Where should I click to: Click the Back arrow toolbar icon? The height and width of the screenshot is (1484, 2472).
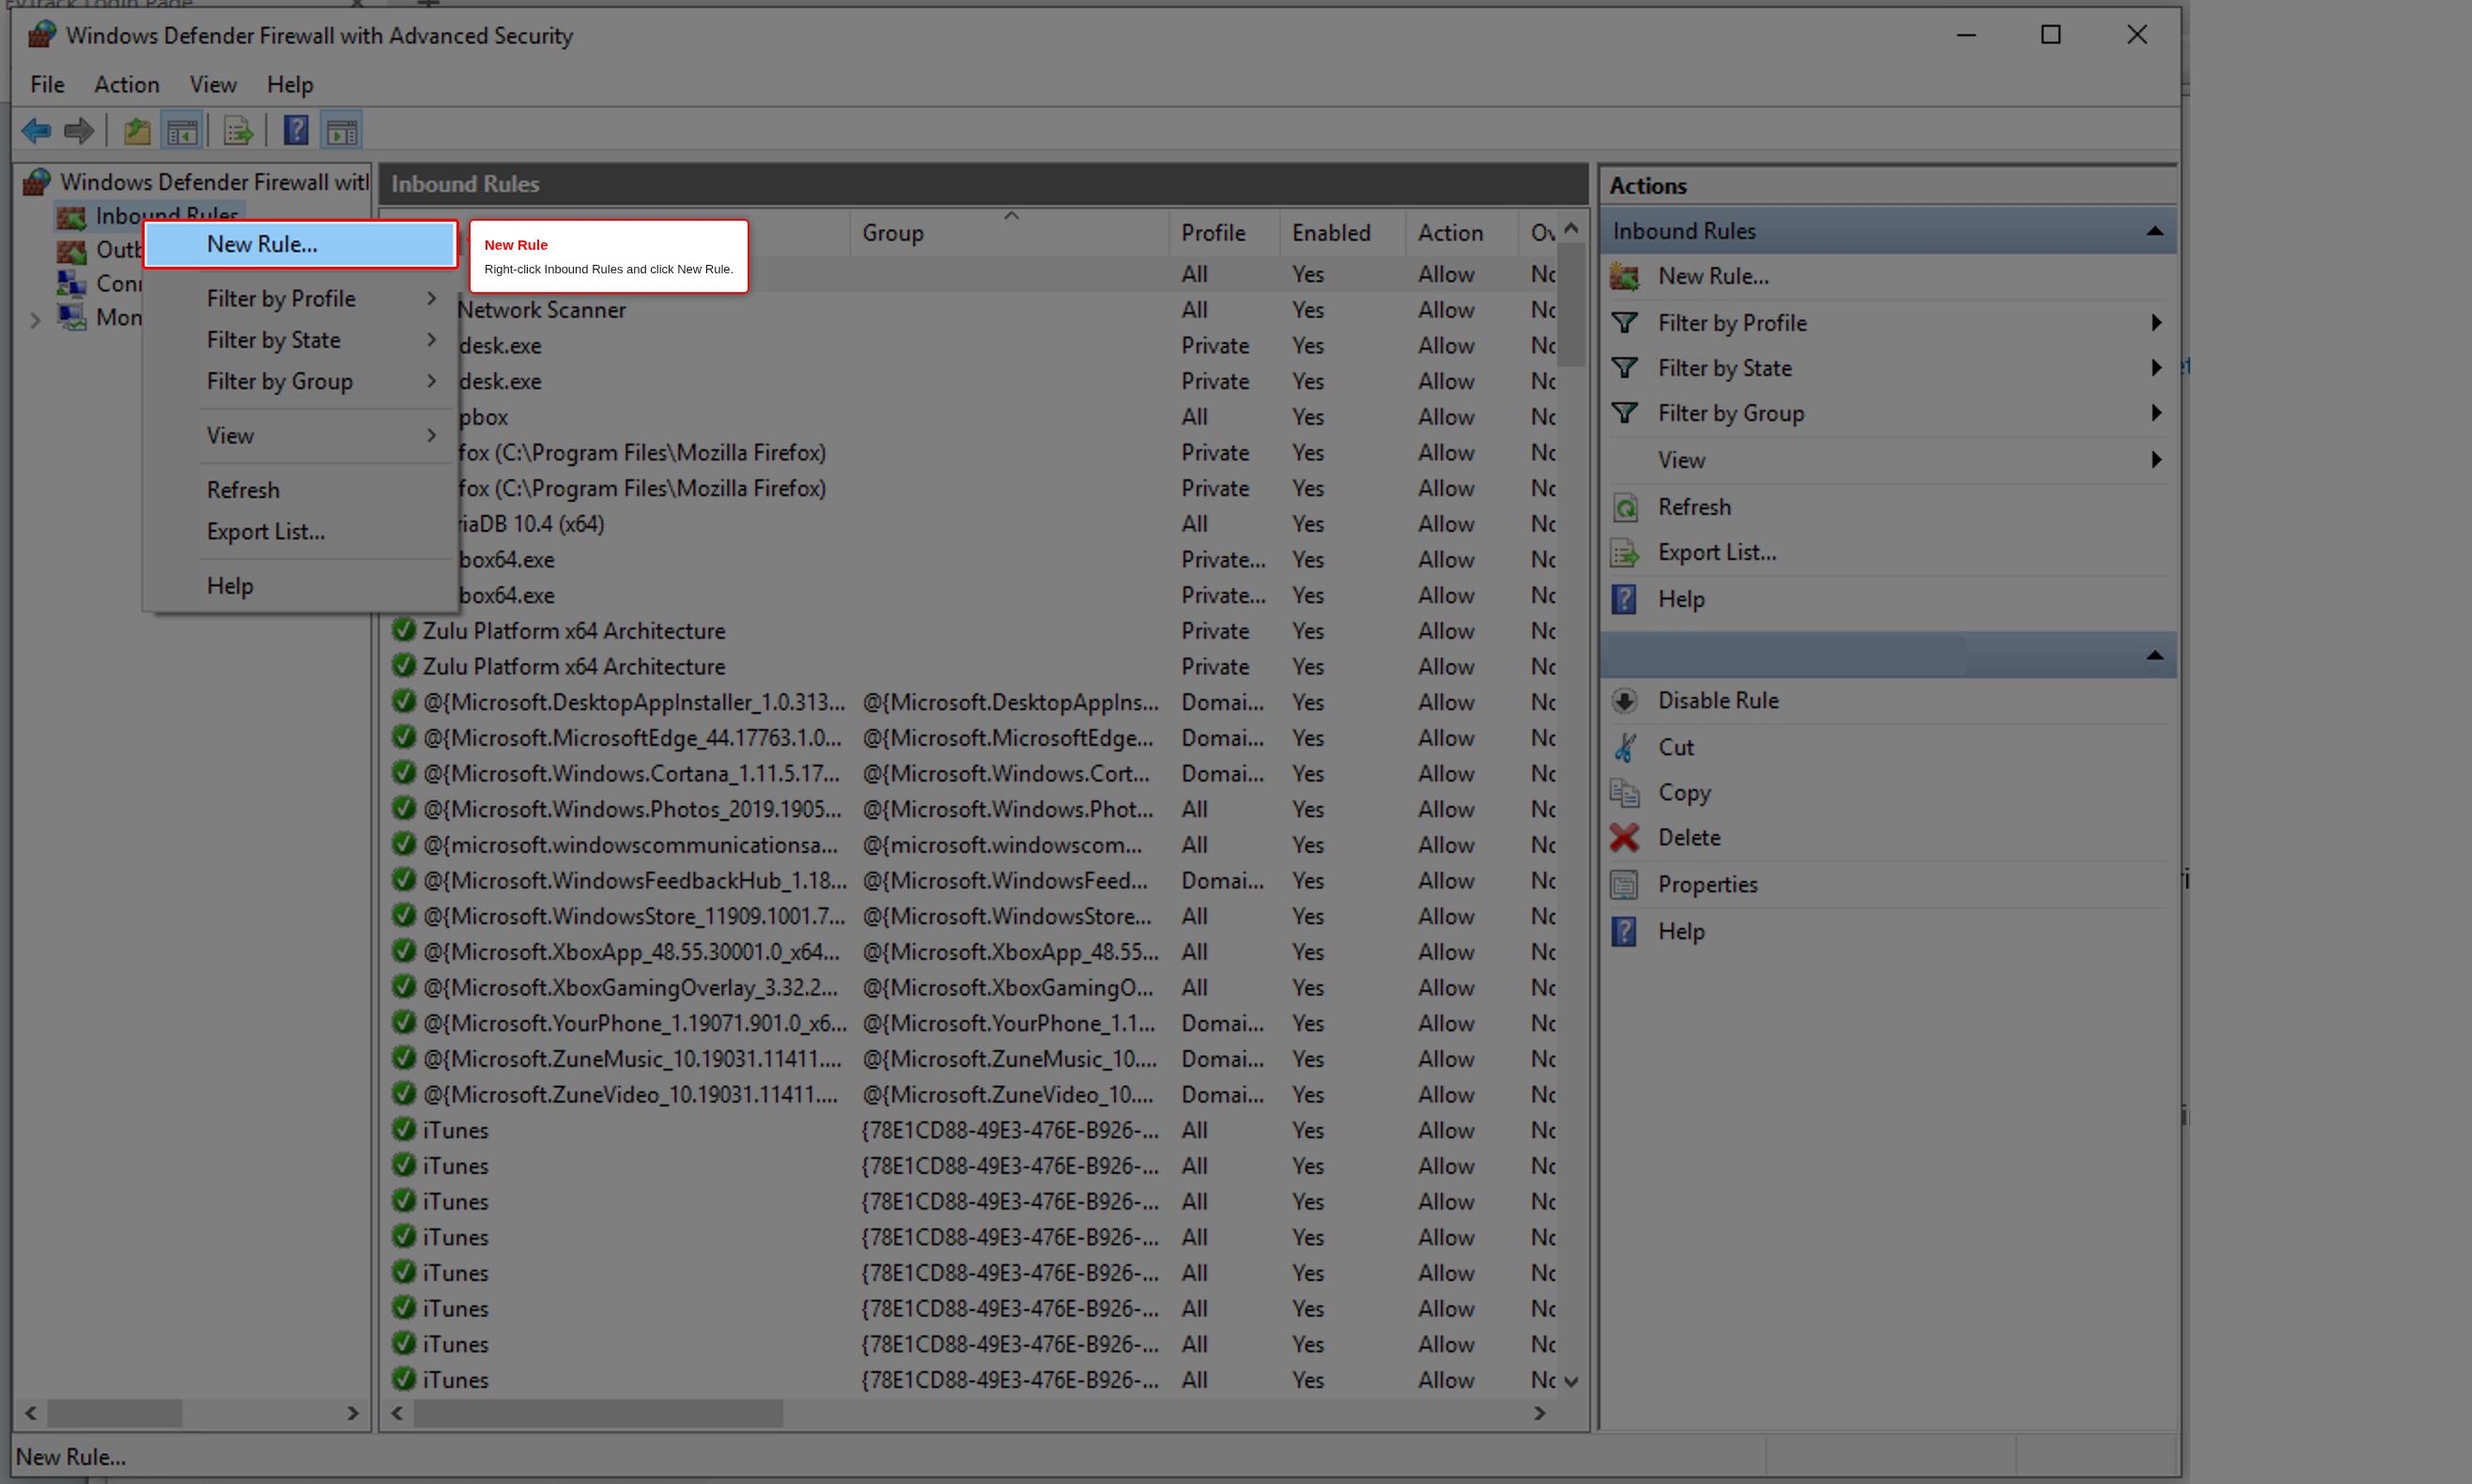click(x=36, y=130)
